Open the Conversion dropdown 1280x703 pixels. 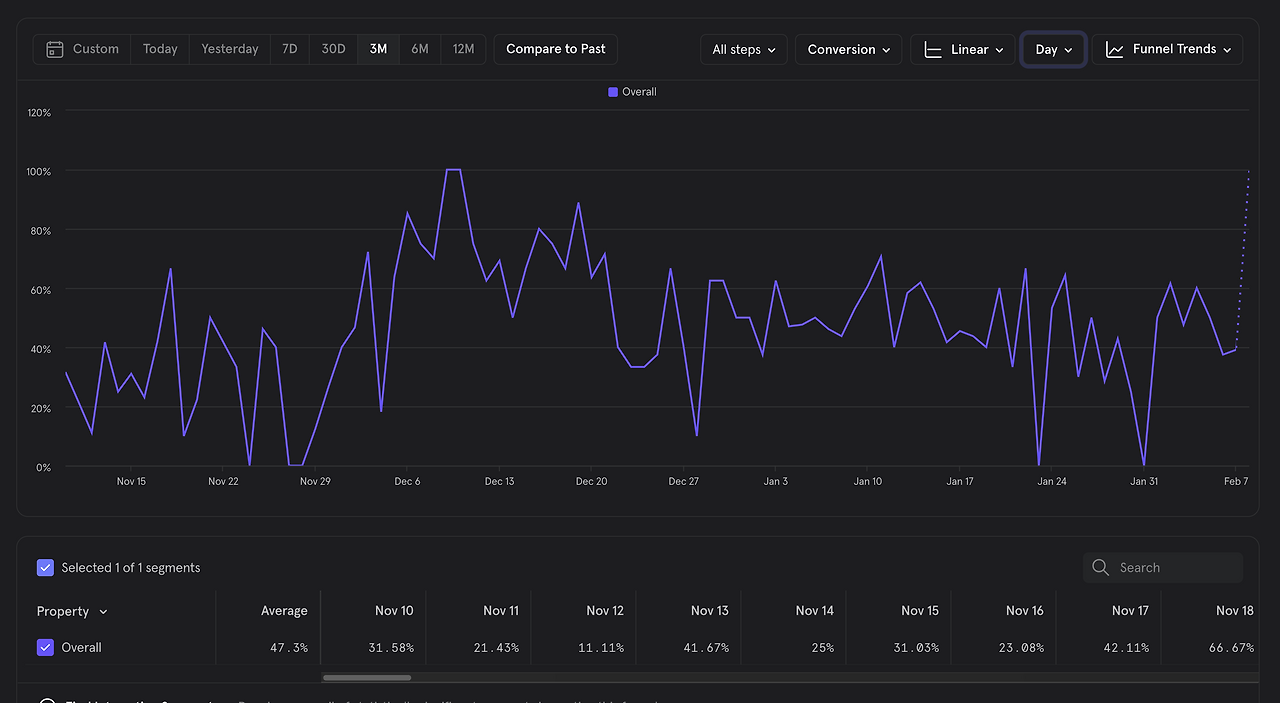849,49
